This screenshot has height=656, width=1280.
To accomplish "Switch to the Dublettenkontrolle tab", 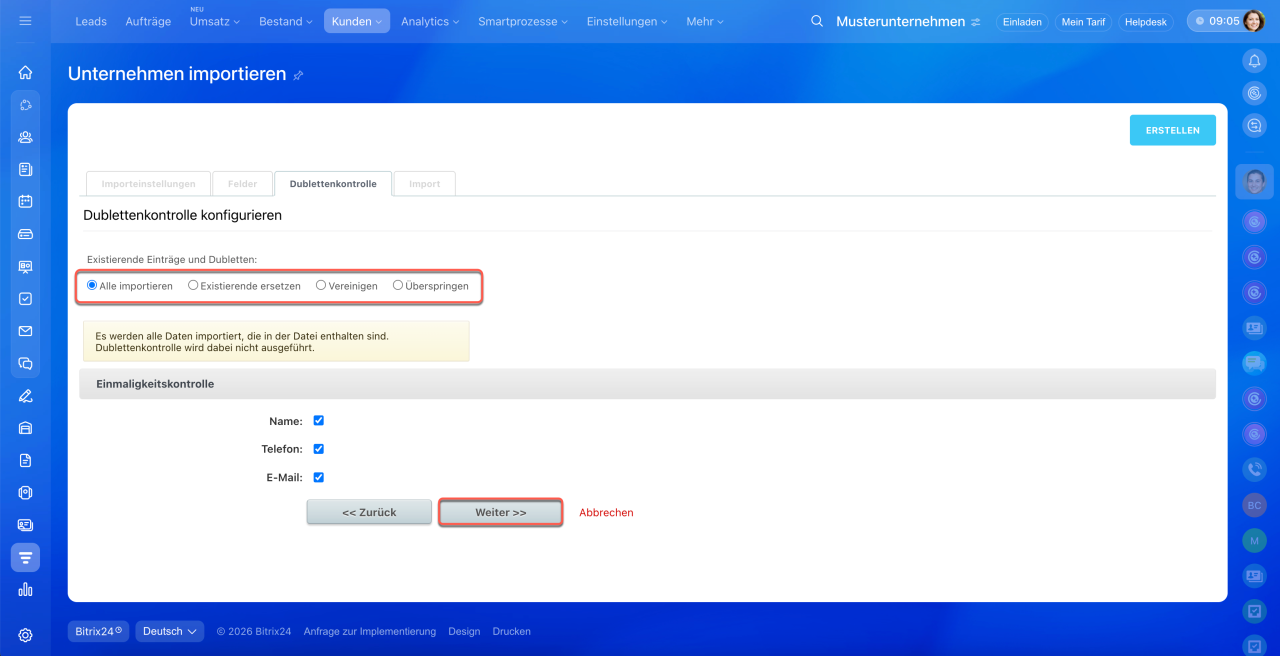I will pyautogui.click(x=333, y=184).
